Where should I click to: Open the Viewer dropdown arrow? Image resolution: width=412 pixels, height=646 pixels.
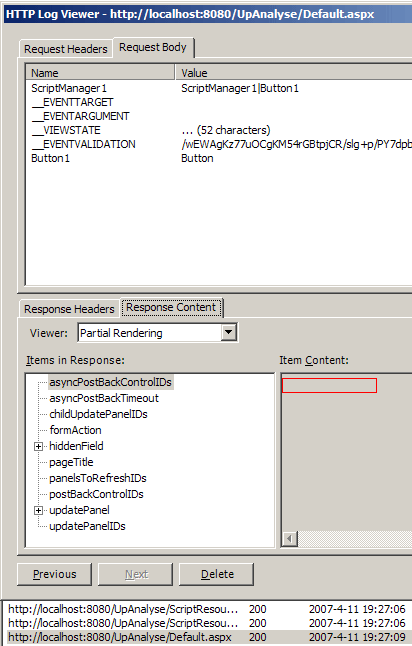[x=229, y=332]
